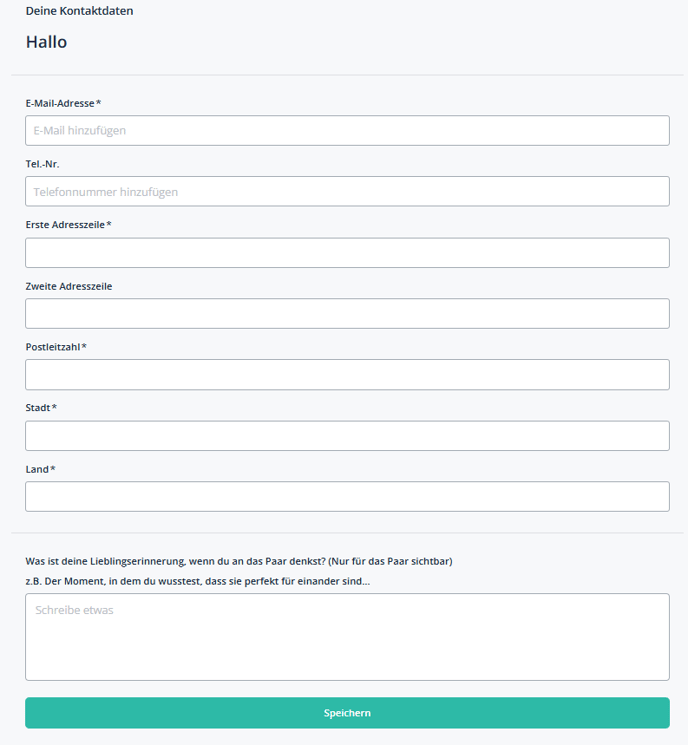Click the Lieblingserinnerung question text
The width and height of the screenshot is (688, 745).
click(x=239, y=561)
